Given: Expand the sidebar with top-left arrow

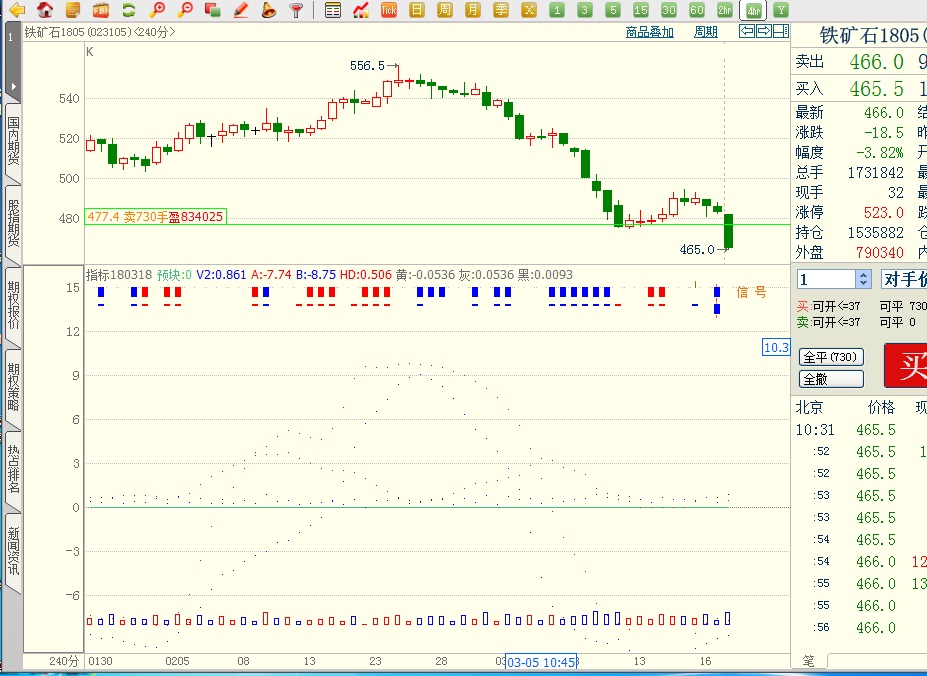Looking at the screenshot, I should pos(11,86).
